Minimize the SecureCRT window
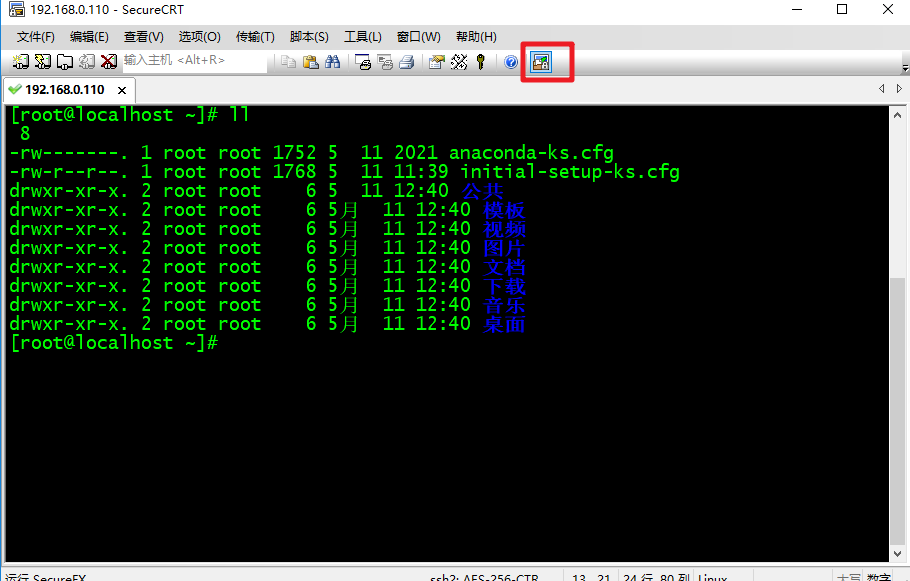 (797, 9)
